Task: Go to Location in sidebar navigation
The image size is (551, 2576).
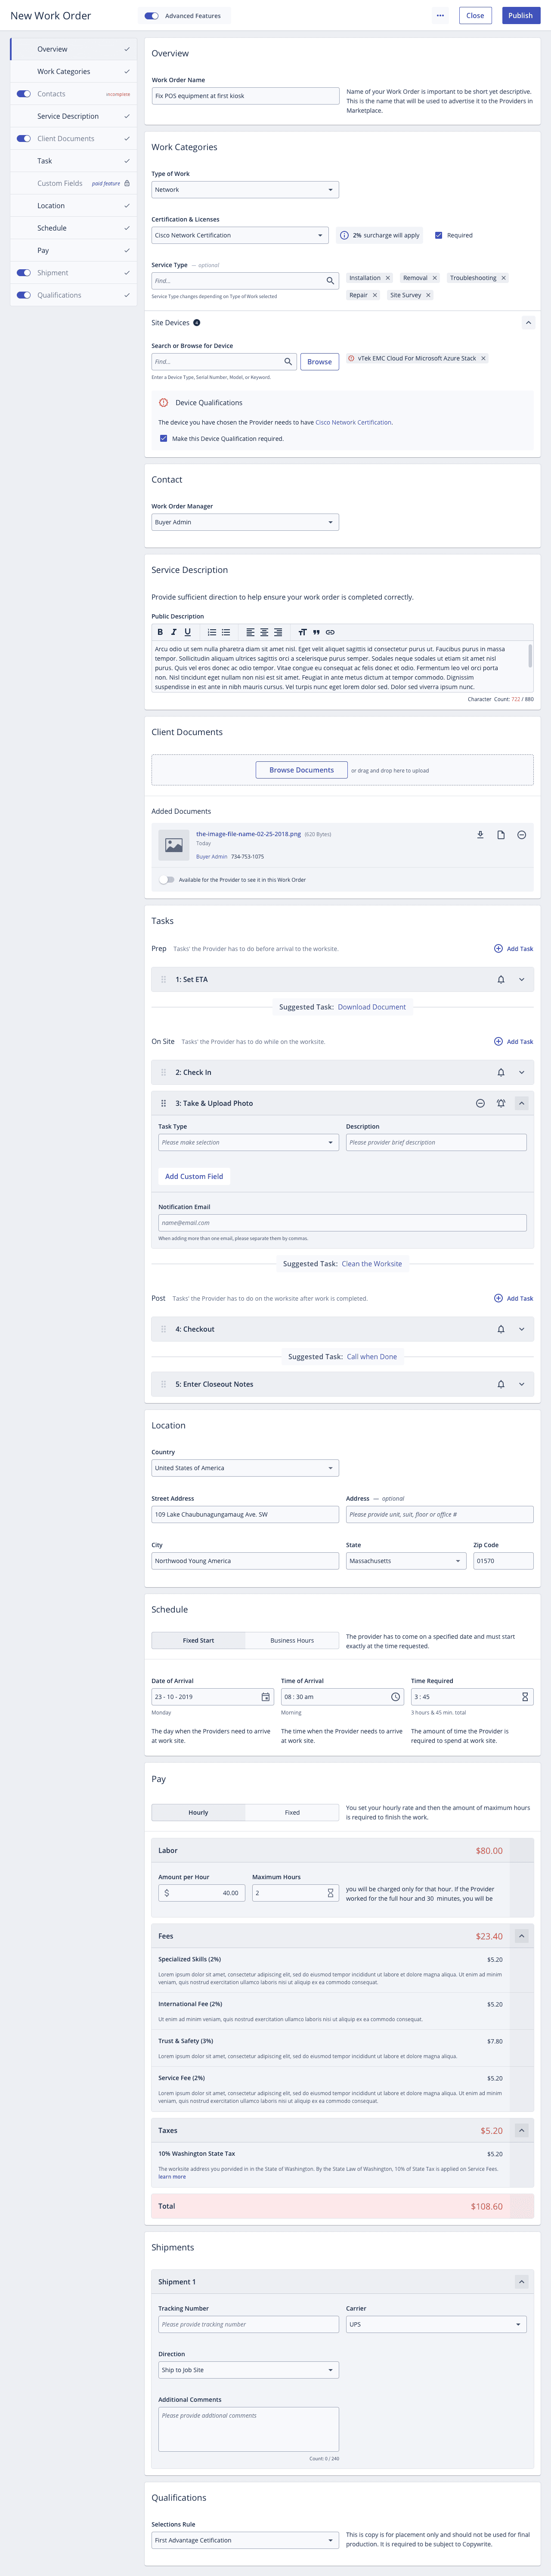Action: coord(51,206)
